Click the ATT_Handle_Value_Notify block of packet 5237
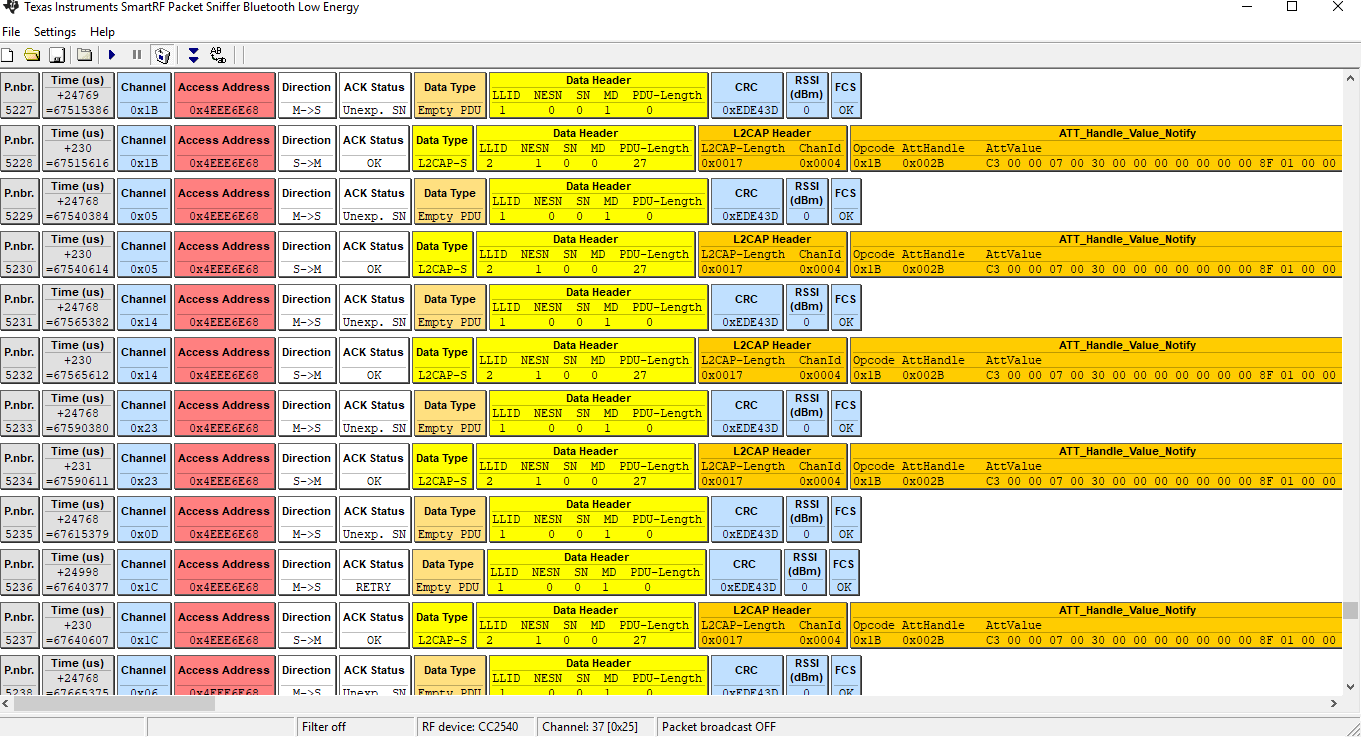The image size is (1361, 737). point(1096,626)
